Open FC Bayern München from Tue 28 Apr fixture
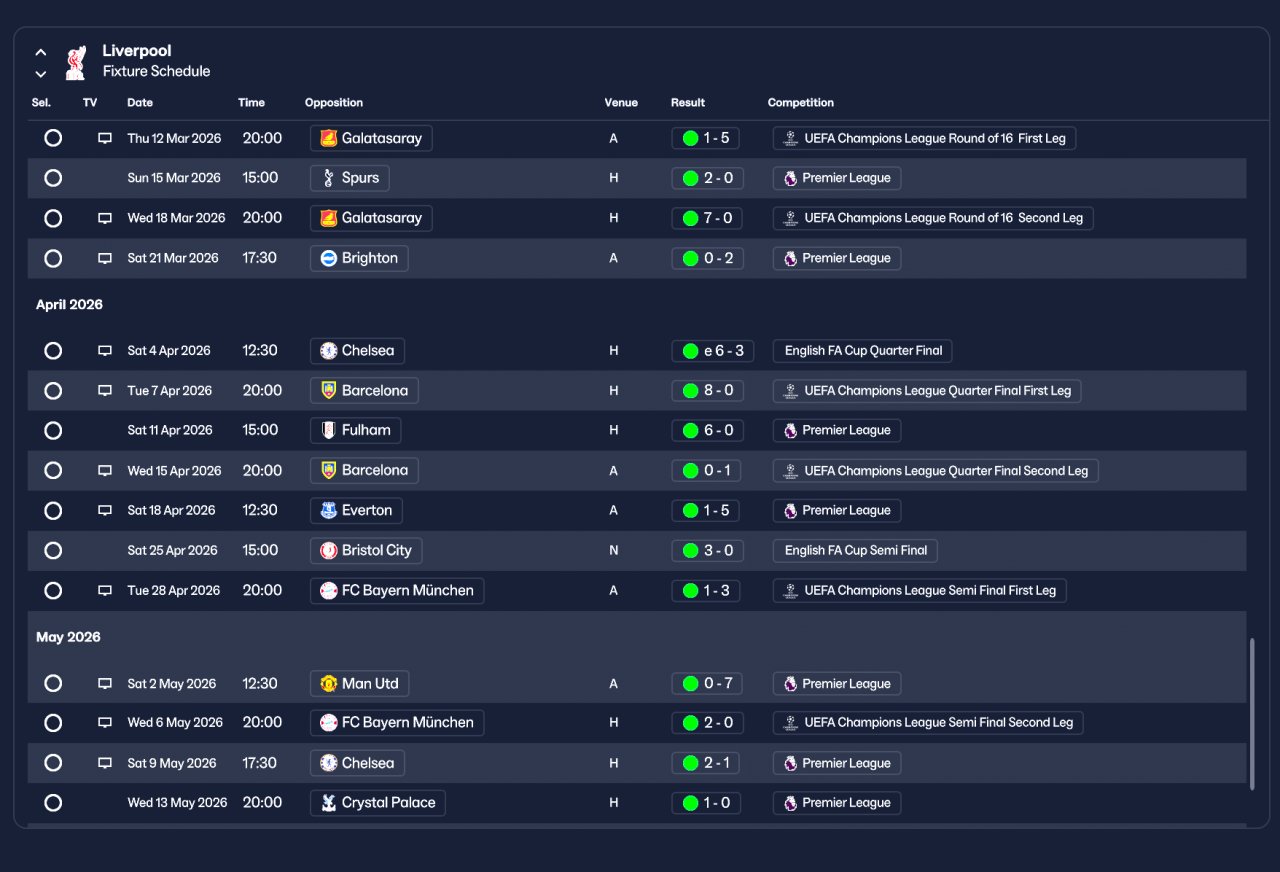This screenshot has height=872, width=1280. pyautogui.click(x=397, y=591)
